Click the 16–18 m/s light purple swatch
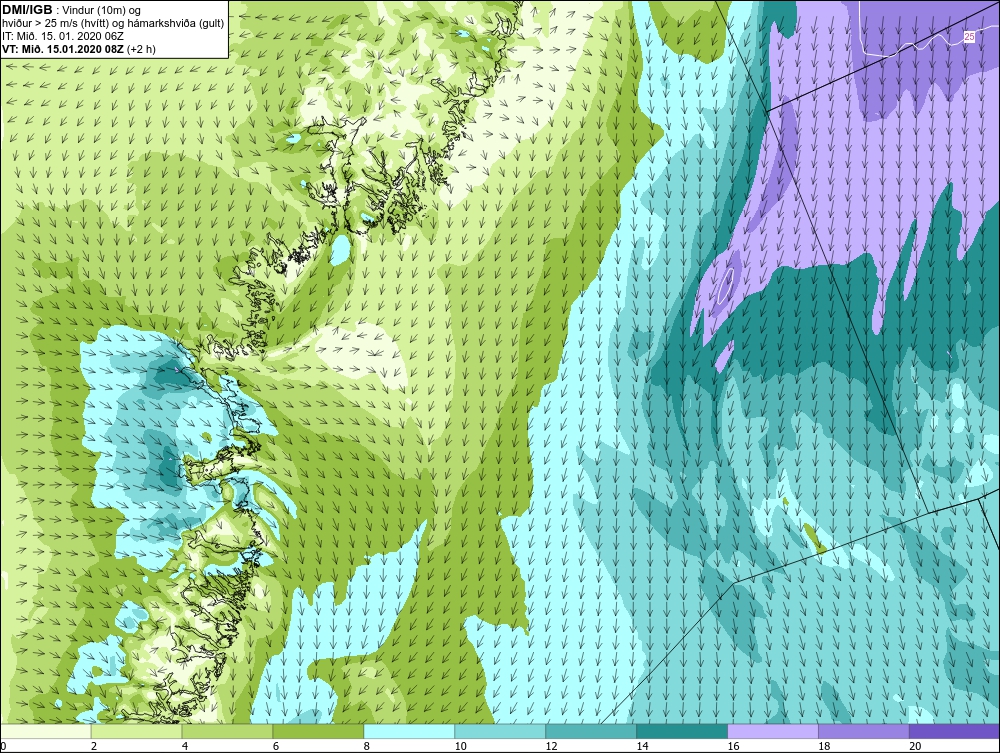The image size is (1000, 753). [x=772, y=731]
